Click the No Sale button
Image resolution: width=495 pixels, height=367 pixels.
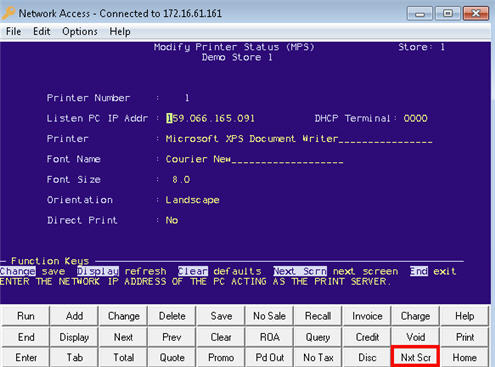(x=269, y=316)
